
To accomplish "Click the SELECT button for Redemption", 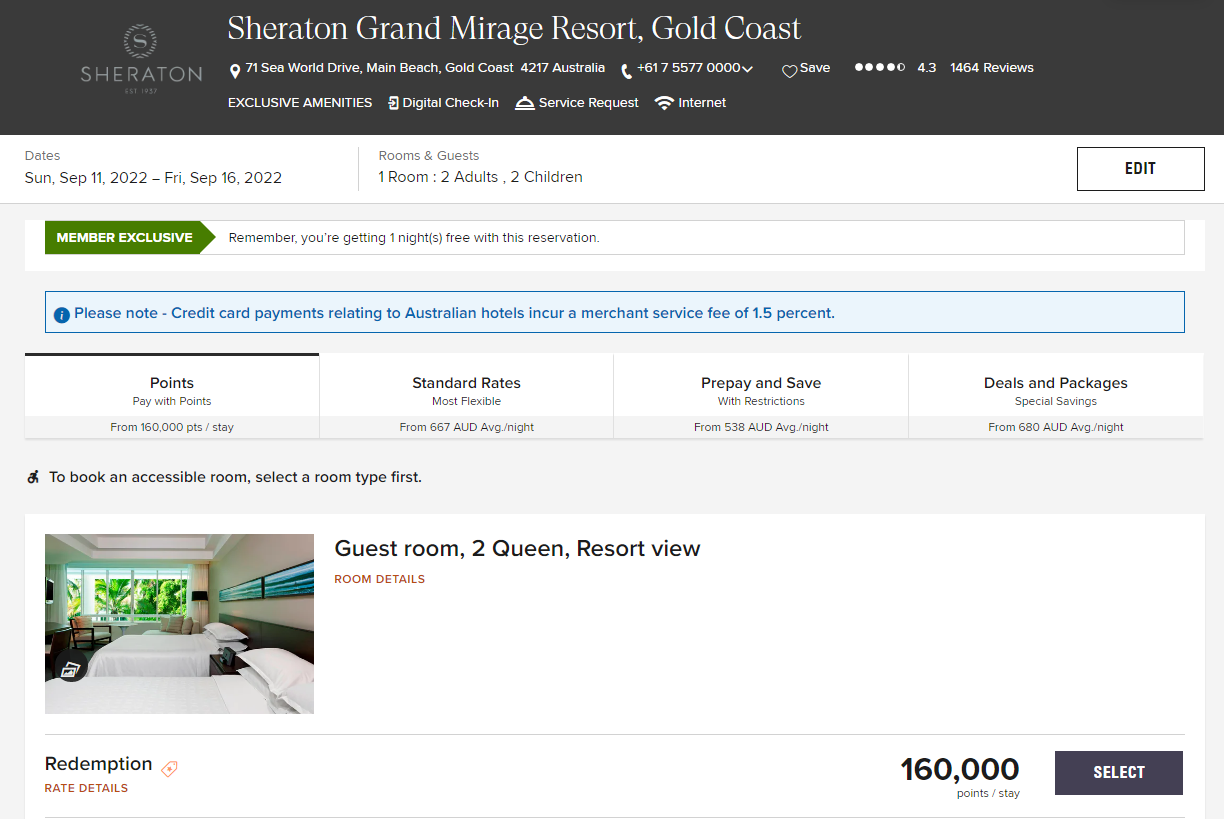I will coord(1119,773).
